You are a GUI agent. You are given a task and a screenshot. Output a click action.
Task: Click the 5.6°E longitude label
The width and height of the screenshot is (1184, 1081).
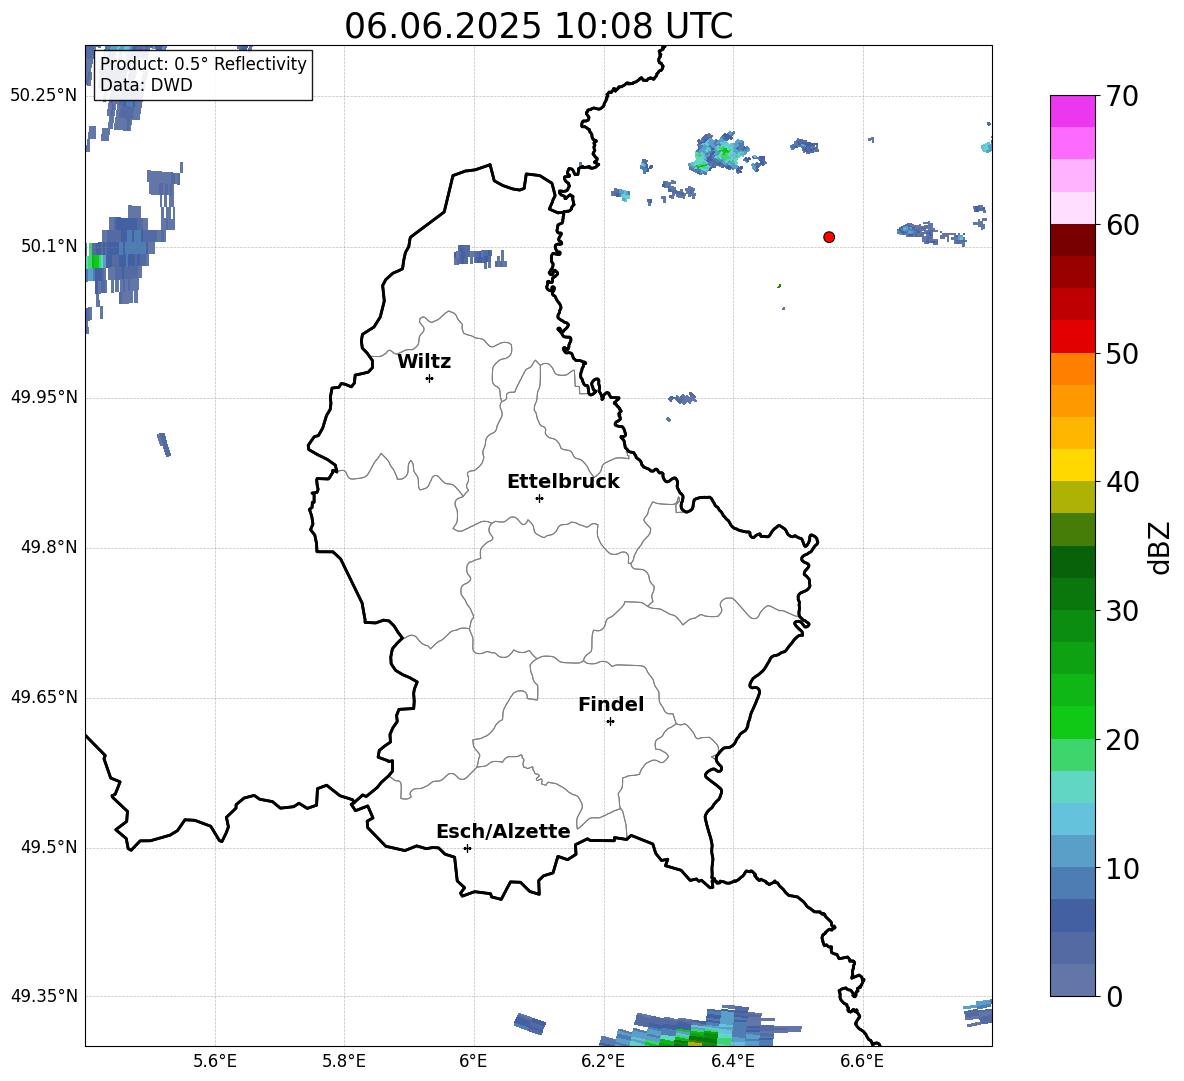[215, 1061]
